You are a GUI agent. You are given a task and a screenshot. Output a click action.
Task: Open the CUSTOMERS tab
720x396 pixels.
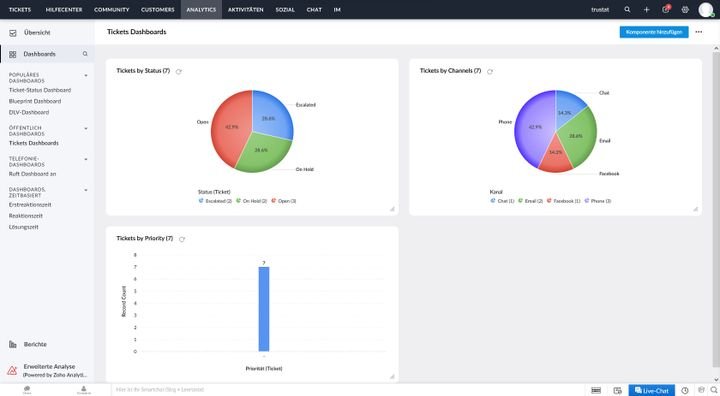[x=158, y=9]
